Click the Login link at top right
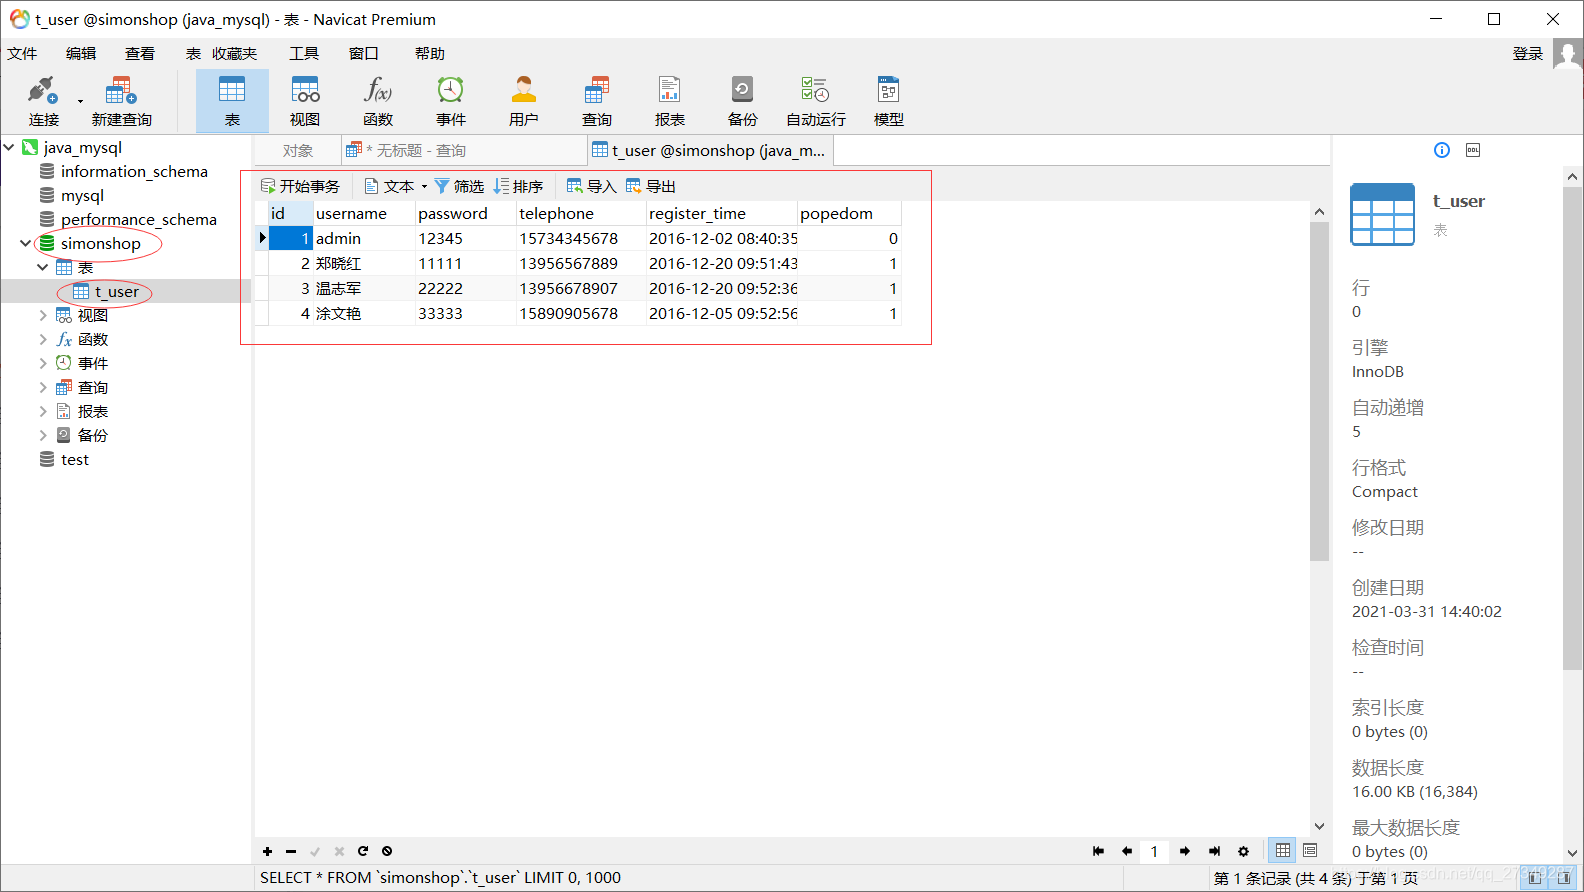 coord(1527,54)
